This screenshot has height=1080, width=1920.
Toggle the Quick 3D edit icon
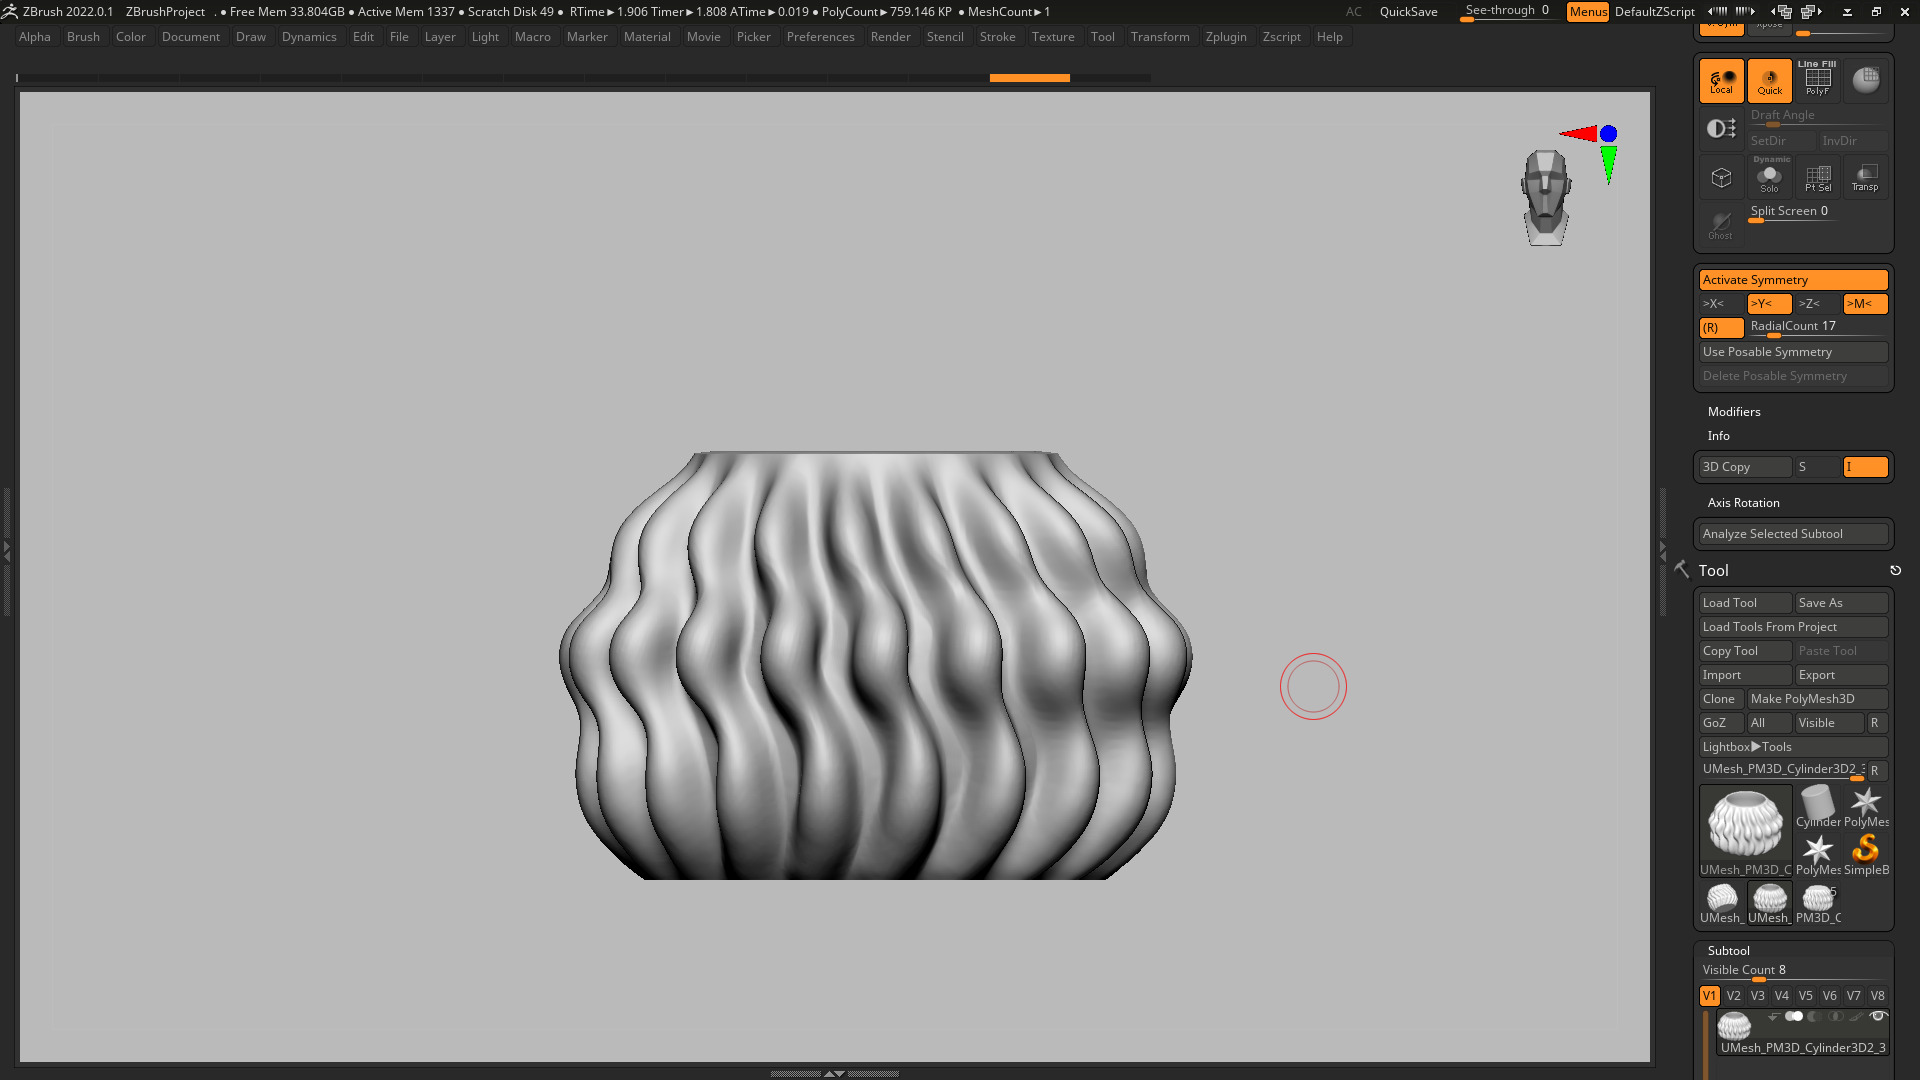pos(1769,81)
